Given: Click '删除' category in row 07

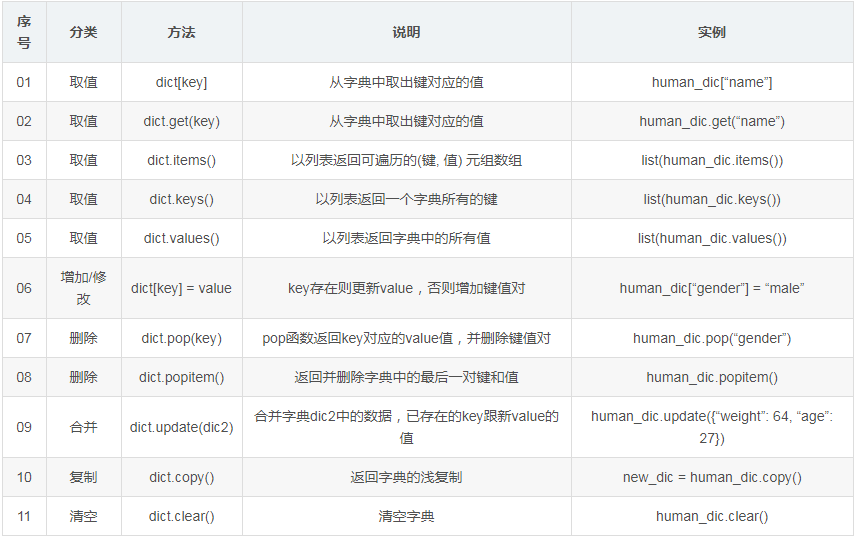Looking at the screenshot, I should pyautogui.click(x=84, y=339).
